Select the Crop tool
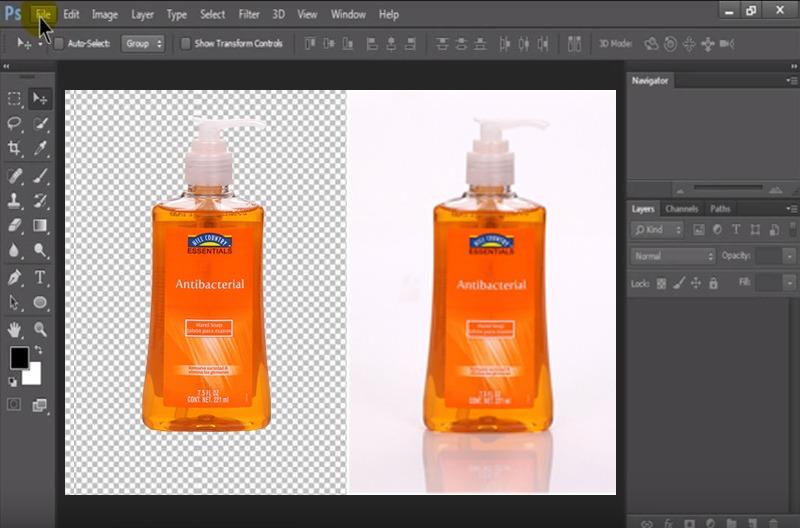 14,148
